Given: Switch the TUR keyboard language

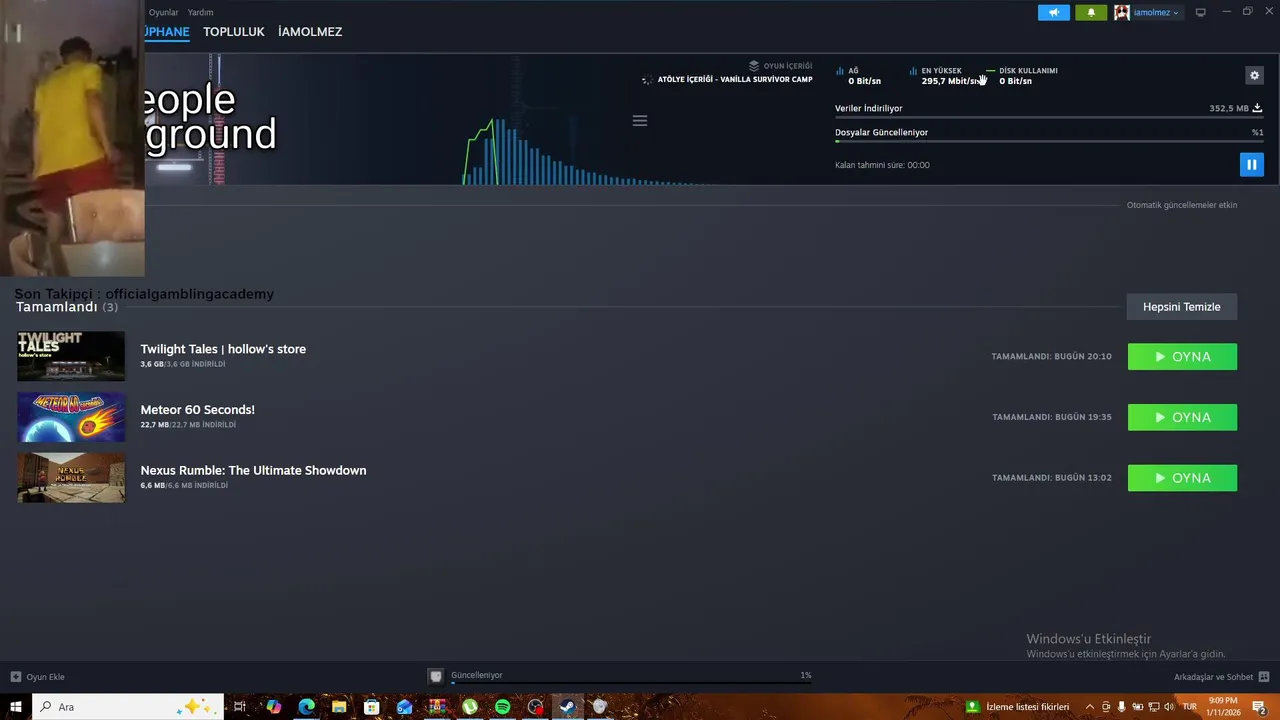Looking at the screenshot, I should tap(1190, 707).
